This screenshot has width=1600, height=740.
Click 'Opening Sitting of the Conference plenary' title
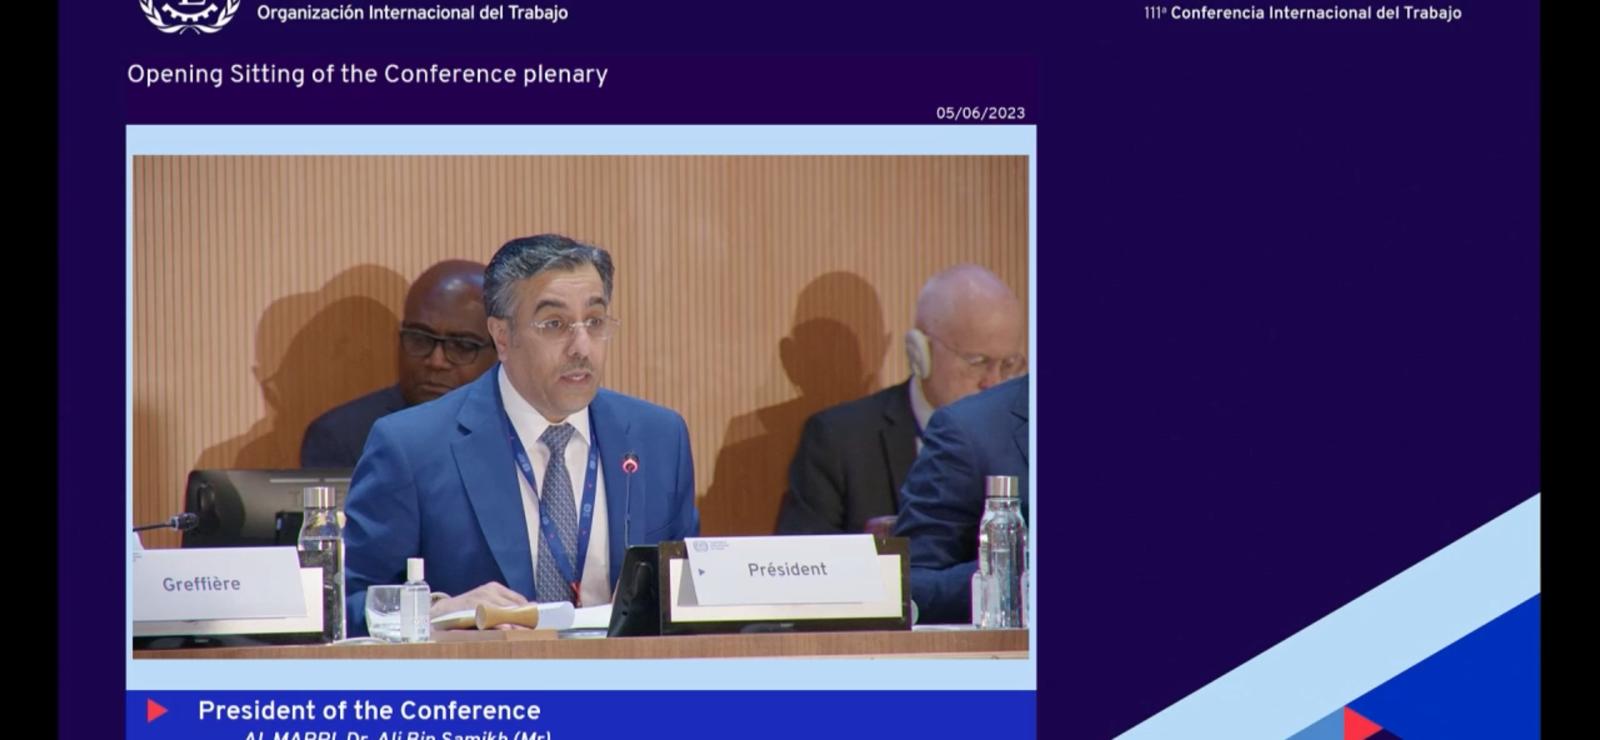[x=367, y=75]
